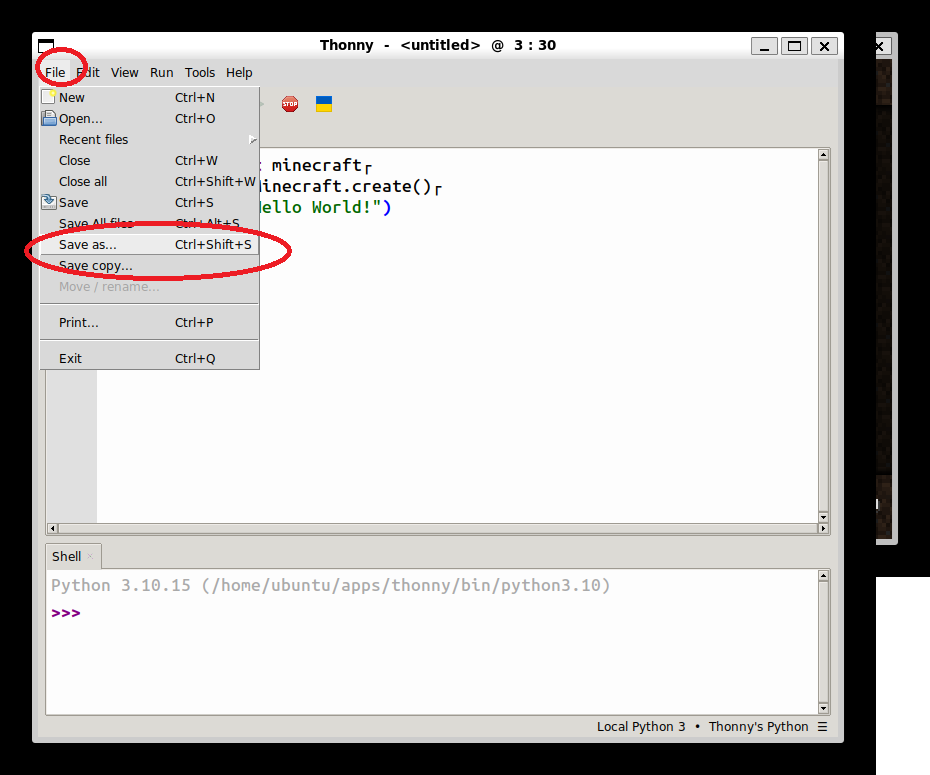Click the Shell prompt >>> input line
The width and height of the screenshot is (930, 775).
pyautogui.click(x=433, y=613)
